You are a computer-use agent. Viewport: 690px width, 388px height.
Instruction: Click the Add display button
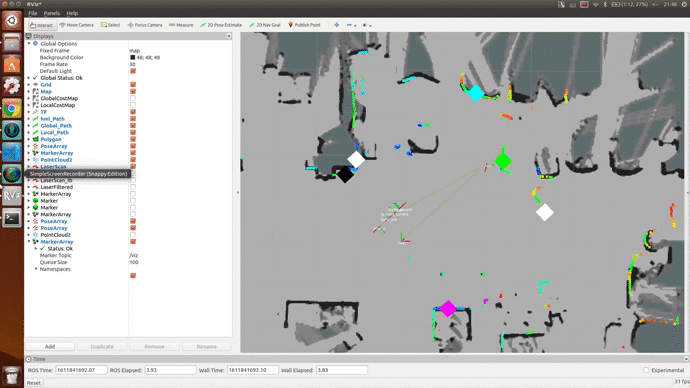coord(50,347)
